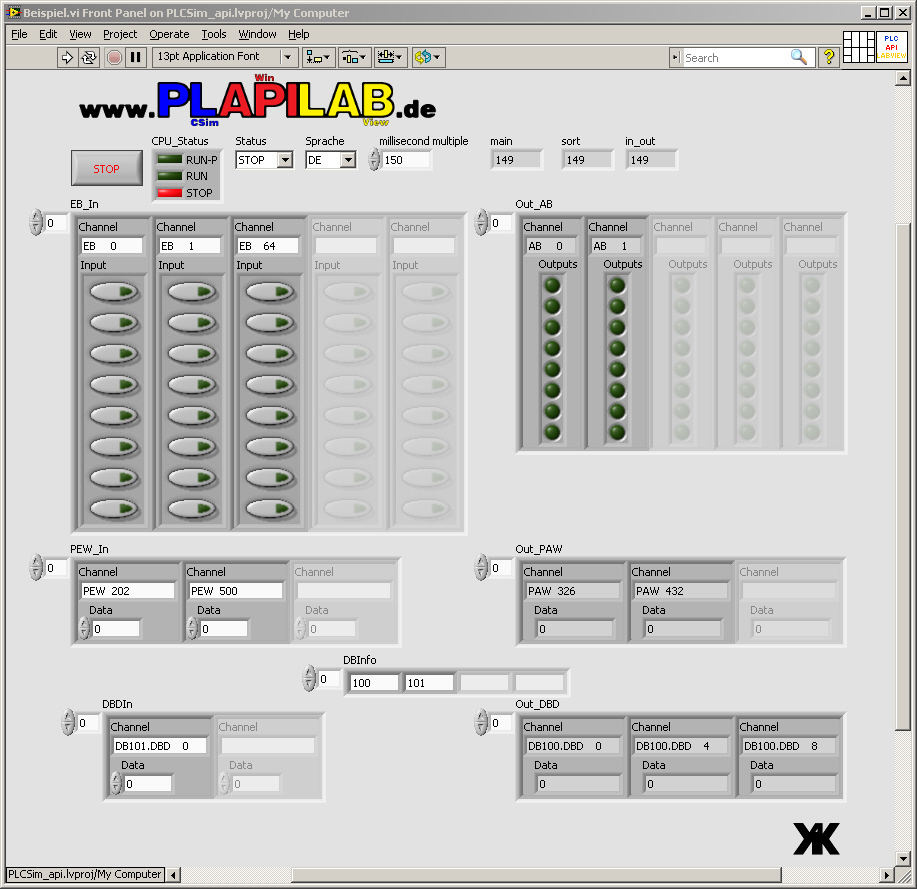Open the Align Objects toolbar tool
Screen dimensions: 917x889
(x=320, y=57)
